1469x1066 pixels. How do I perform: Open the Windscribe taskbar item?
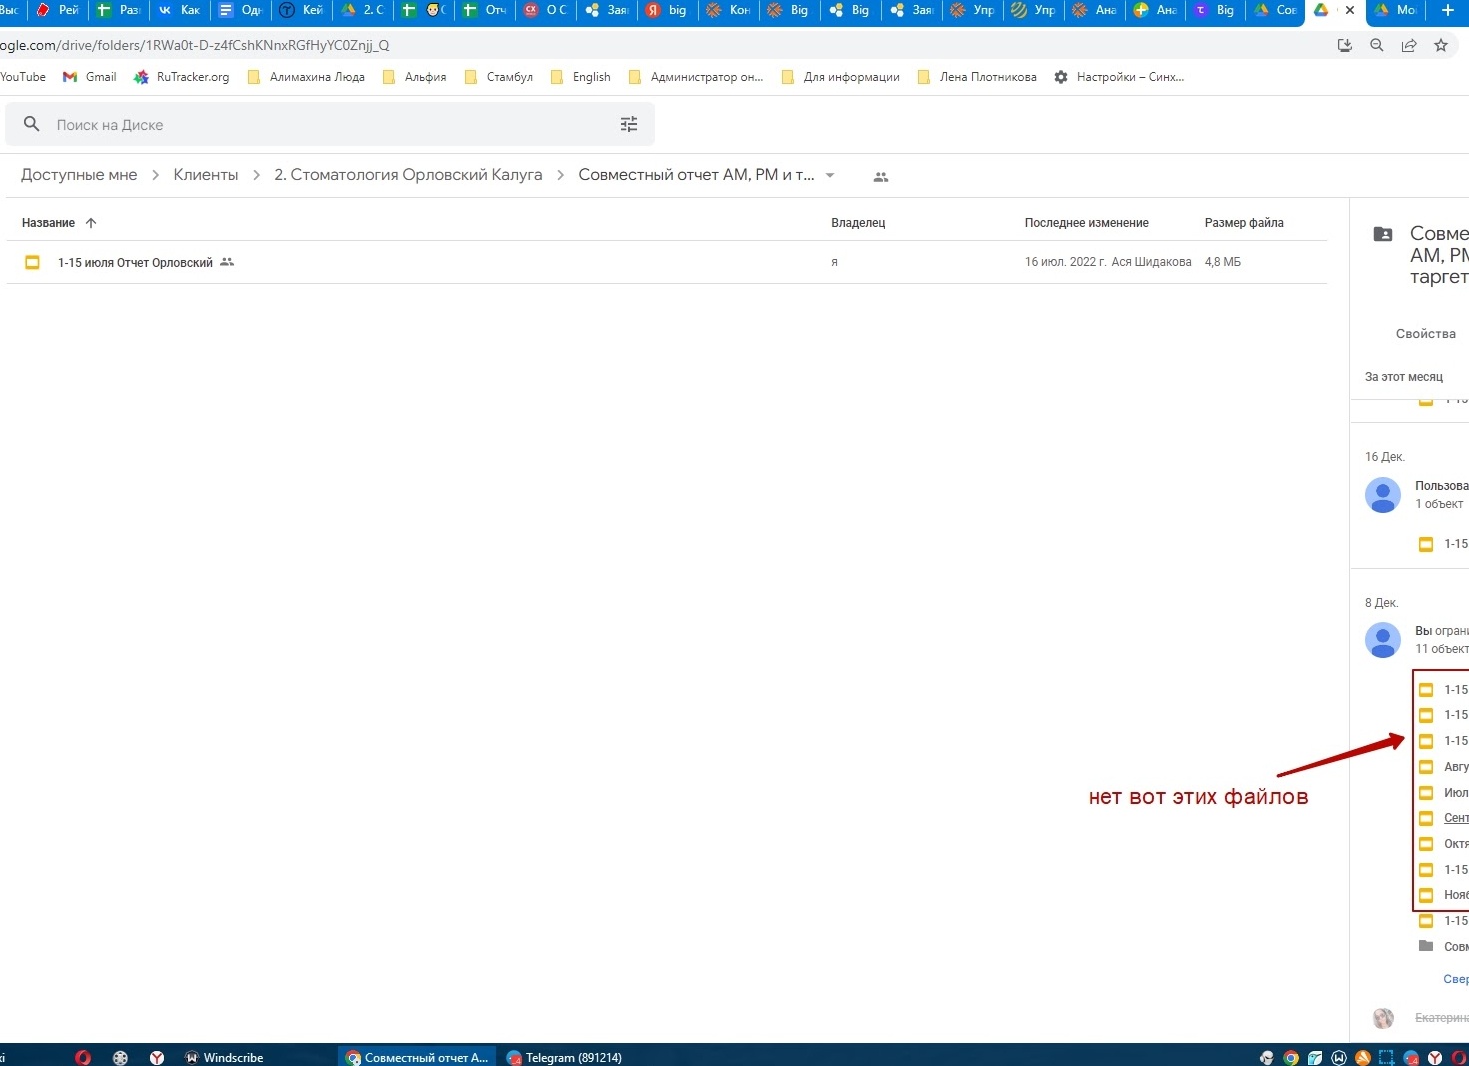tap(225, 1057)
